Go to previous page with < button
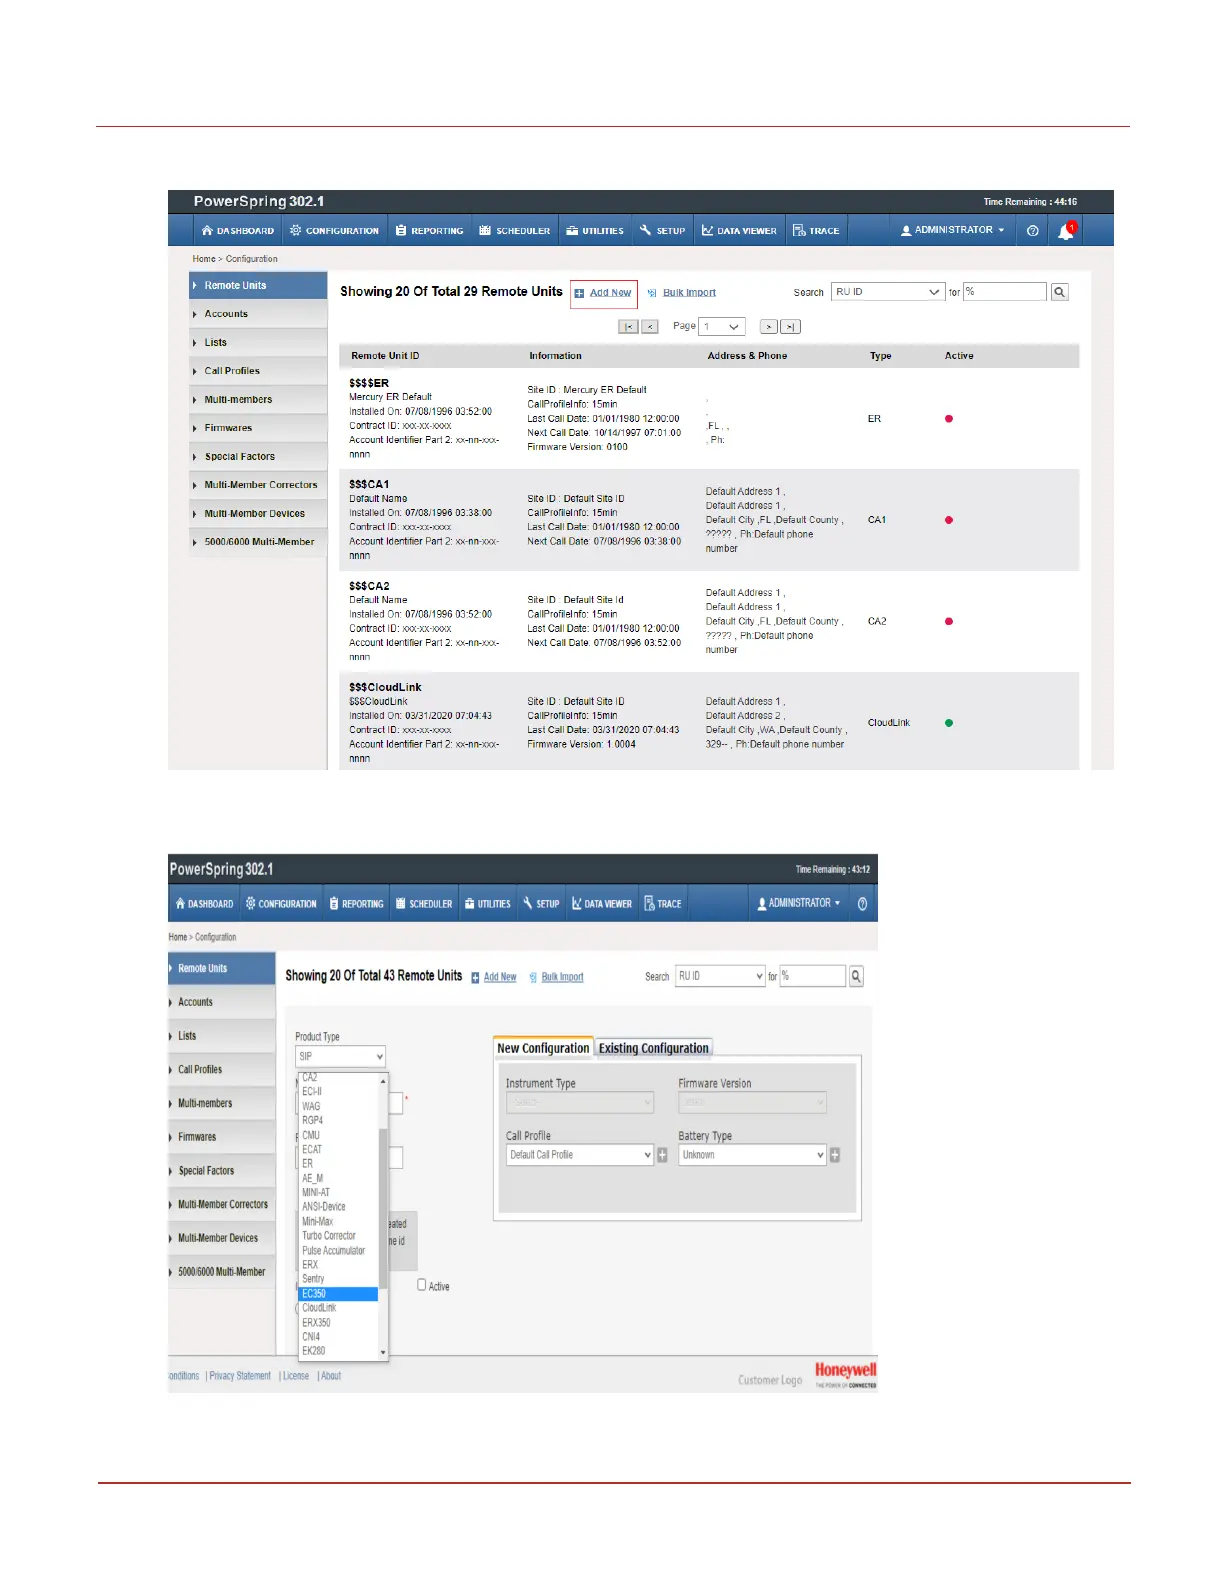 pyautogui.click(x=650, y=327)
